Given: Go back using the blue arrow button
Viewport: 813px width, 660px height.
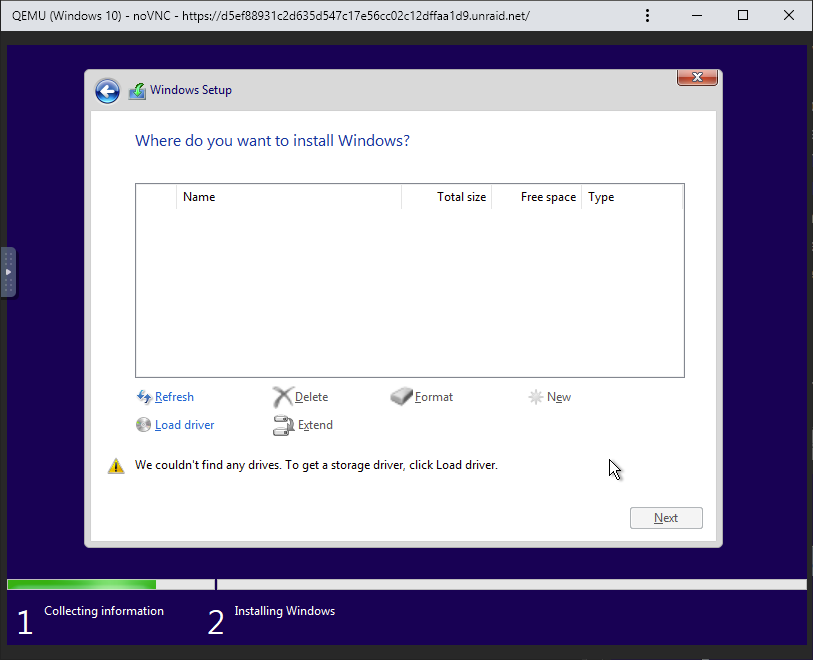Looking at the screenshot, I should point(107,91).
